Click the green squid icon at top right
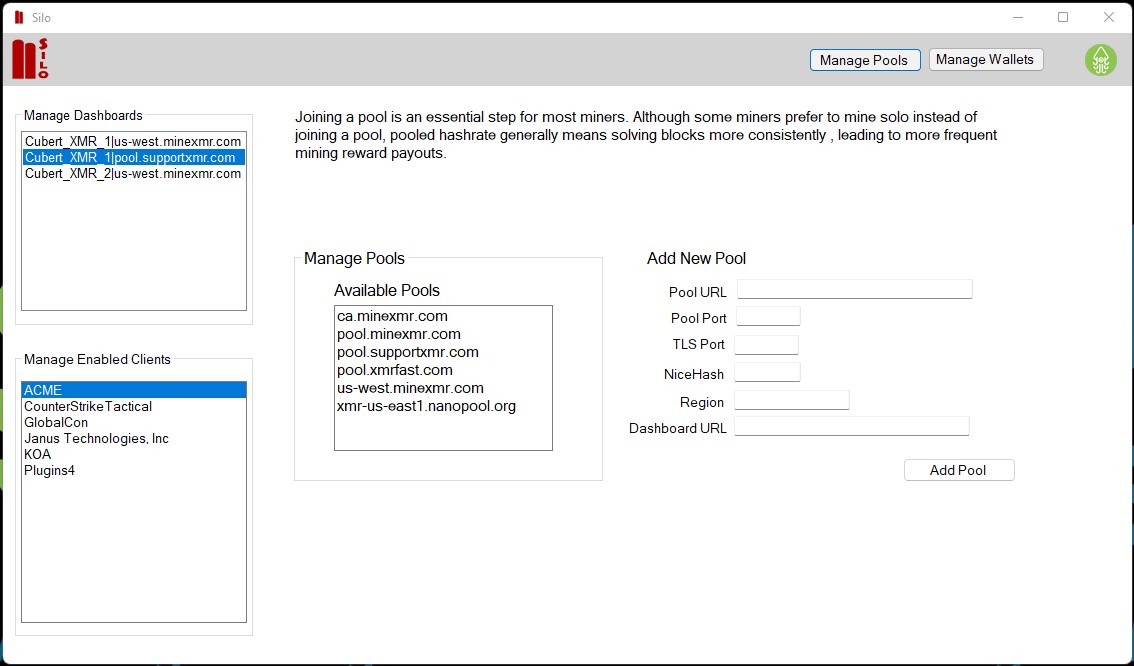1134x666 pixels. pyautogui.click(x=1100, y=60)
